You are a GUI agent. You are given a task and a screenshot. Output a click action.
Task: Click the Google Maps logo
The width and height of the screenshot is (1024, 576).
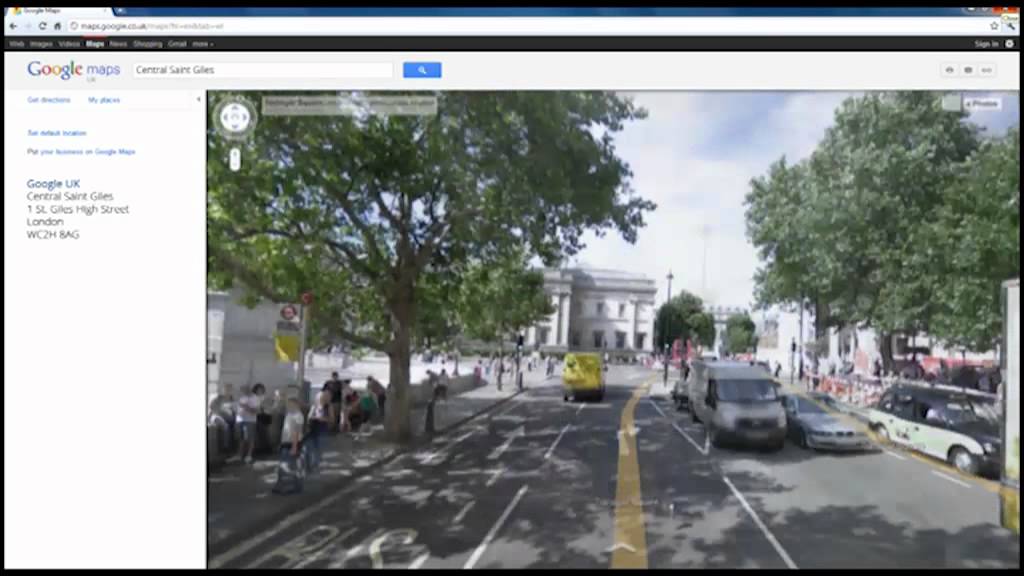coord(73,70)
